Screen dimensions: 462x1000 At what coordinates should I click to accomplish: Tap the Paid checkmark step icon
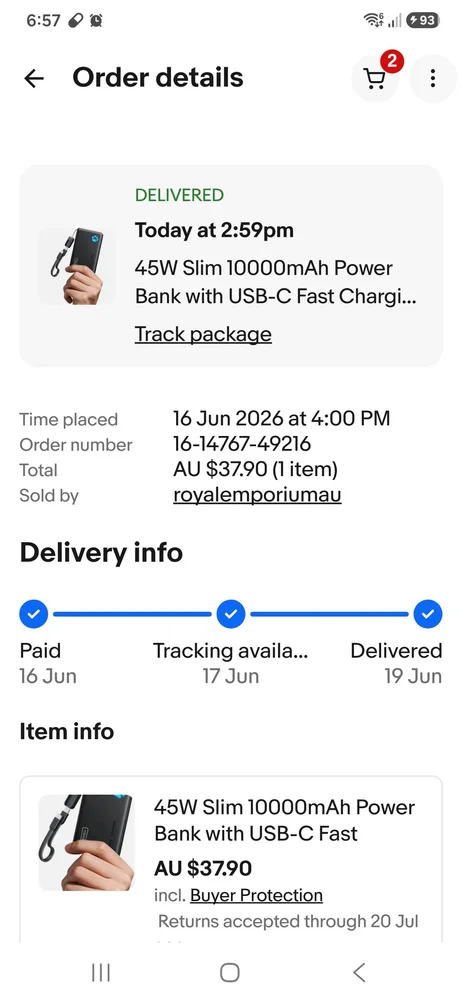tap(34, 614)
